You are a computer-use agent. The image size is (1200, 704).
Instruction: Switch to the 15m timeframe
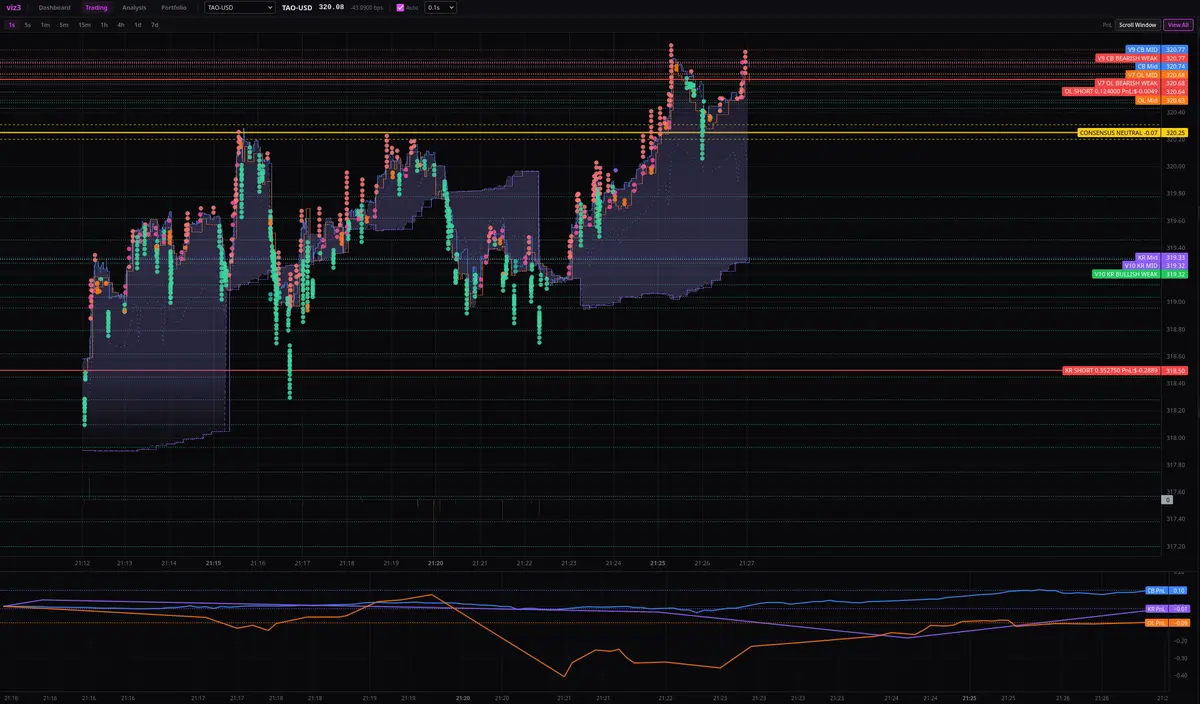[x=84, y=24]
